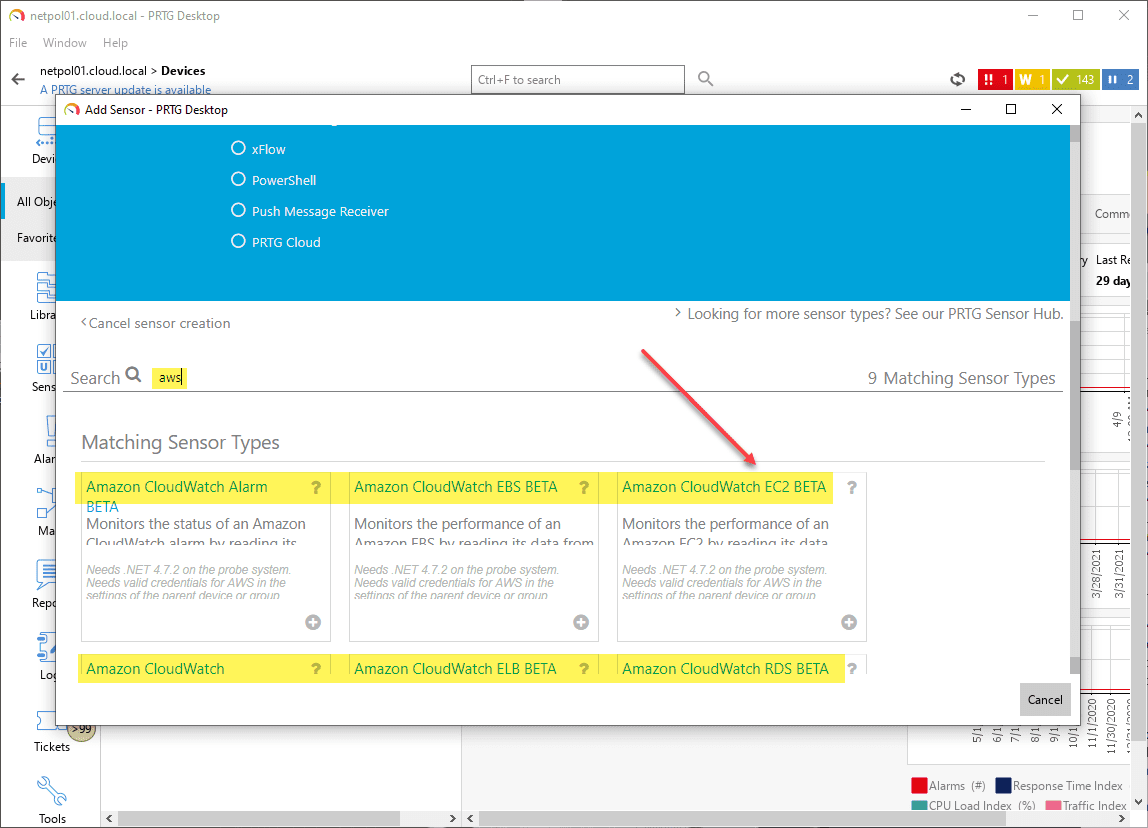
Task: Click teal CPU Load Index swatch
Action: (919, 805)
